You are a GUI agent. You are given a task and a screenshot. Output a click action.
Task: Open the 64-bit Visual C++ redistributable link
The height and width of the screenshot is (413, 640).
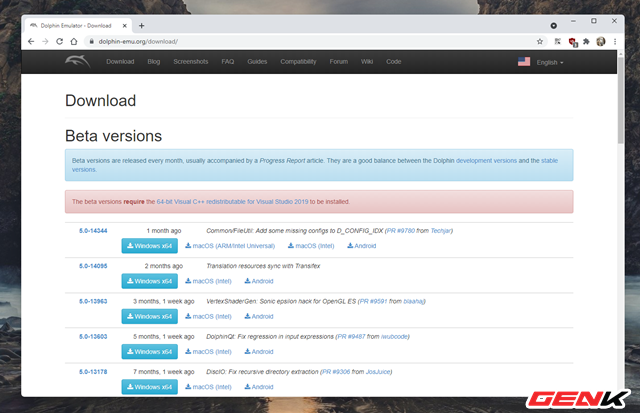232,202
